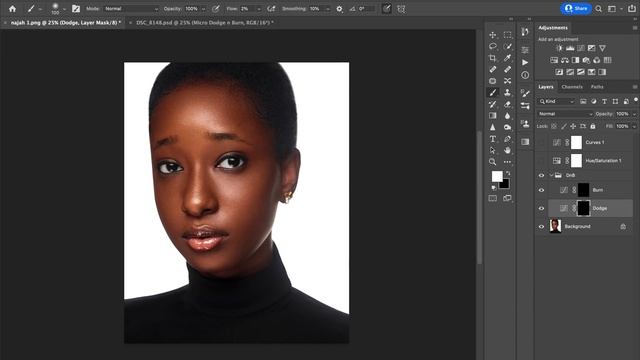Select the Horizontal Type tool
Image resolution: width=640 pixels, height=360 pixels.
point(493,139)
